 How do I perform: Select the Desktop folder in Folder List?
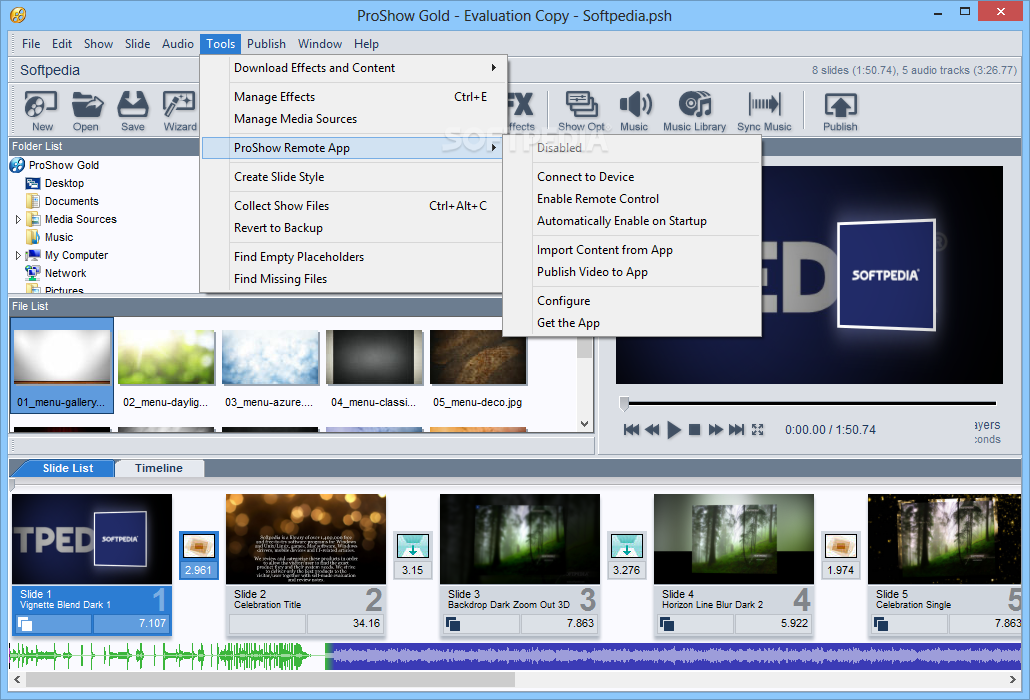click(x=55, y=183)
